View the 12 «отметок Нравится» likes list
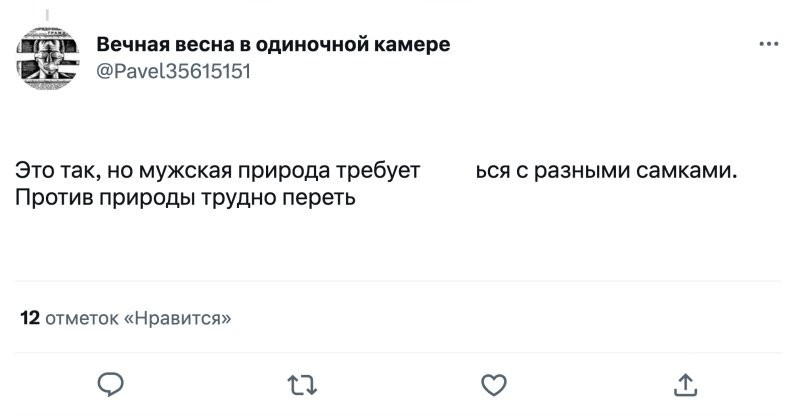 click(126, 319)
